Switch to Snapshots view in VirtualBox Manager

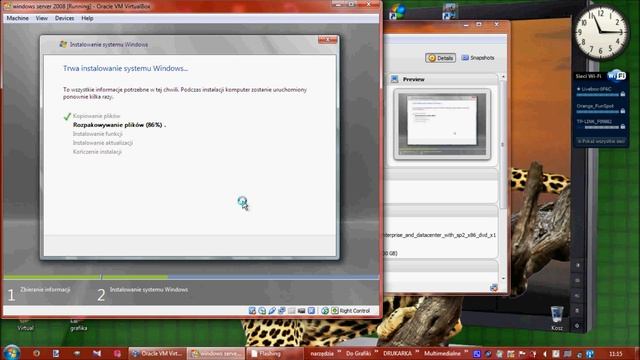pos(478,58)
